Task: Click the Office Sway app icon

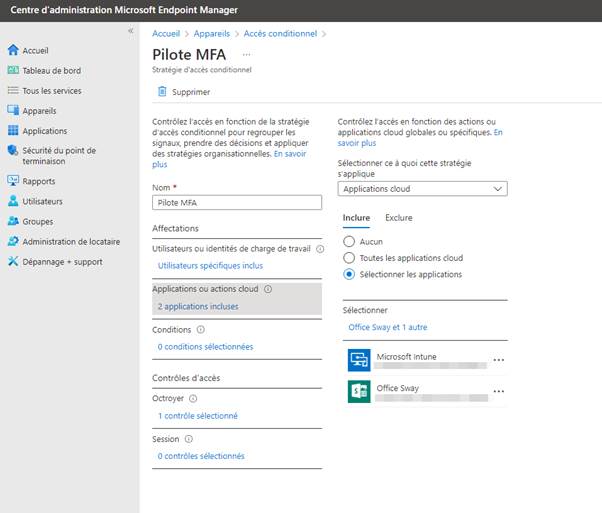Action: 359,391
